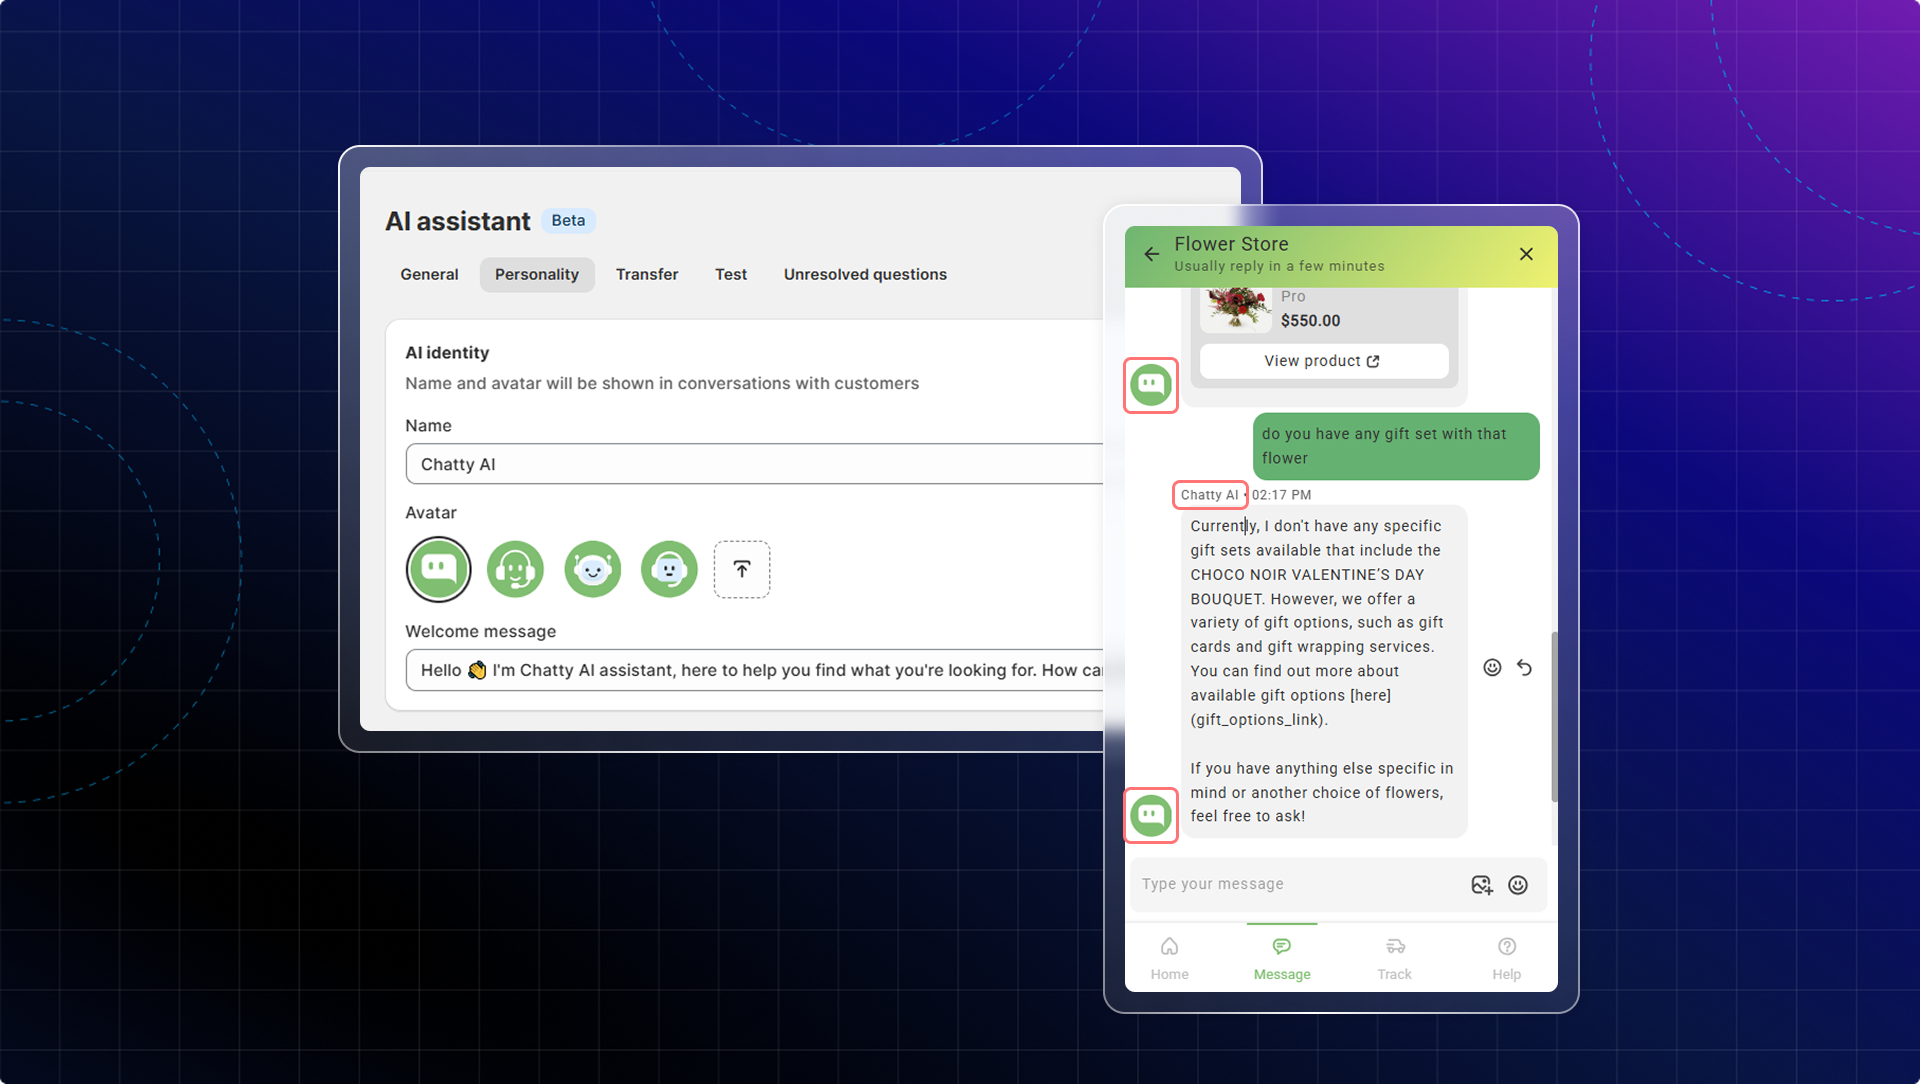This screenshot has width=1920, height=1084.
Task: Click the Type your message field
Action: point(1295,885)
